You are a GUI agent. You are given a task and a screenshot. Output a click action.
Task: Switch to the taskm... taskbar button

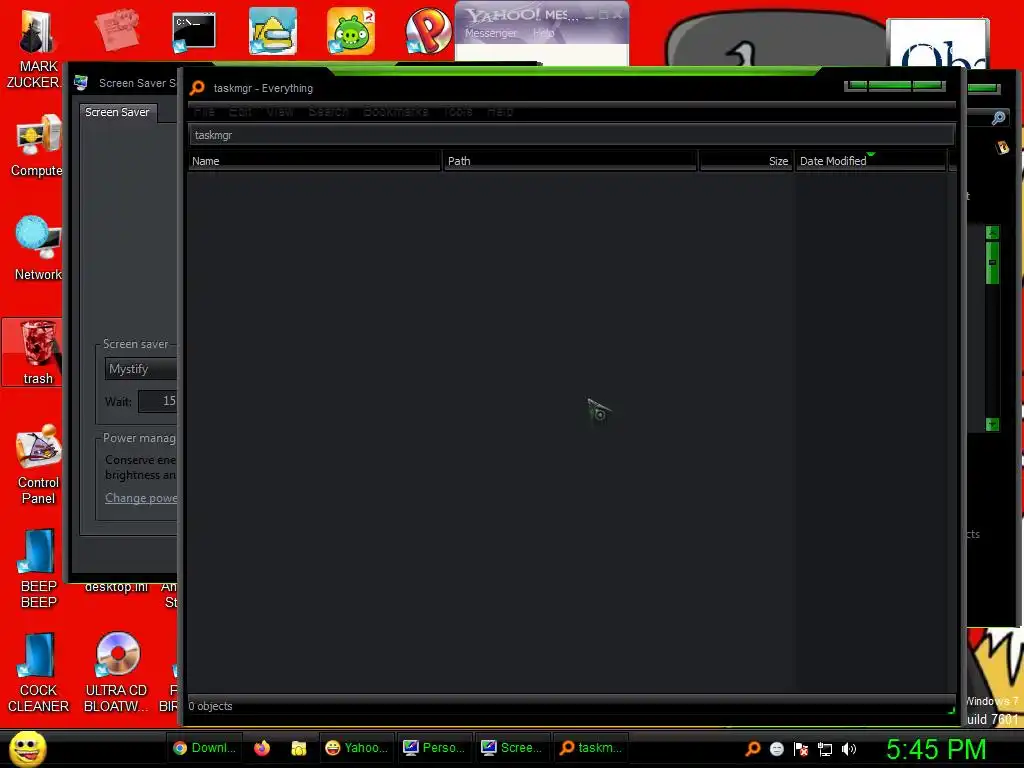coord(590,748)
